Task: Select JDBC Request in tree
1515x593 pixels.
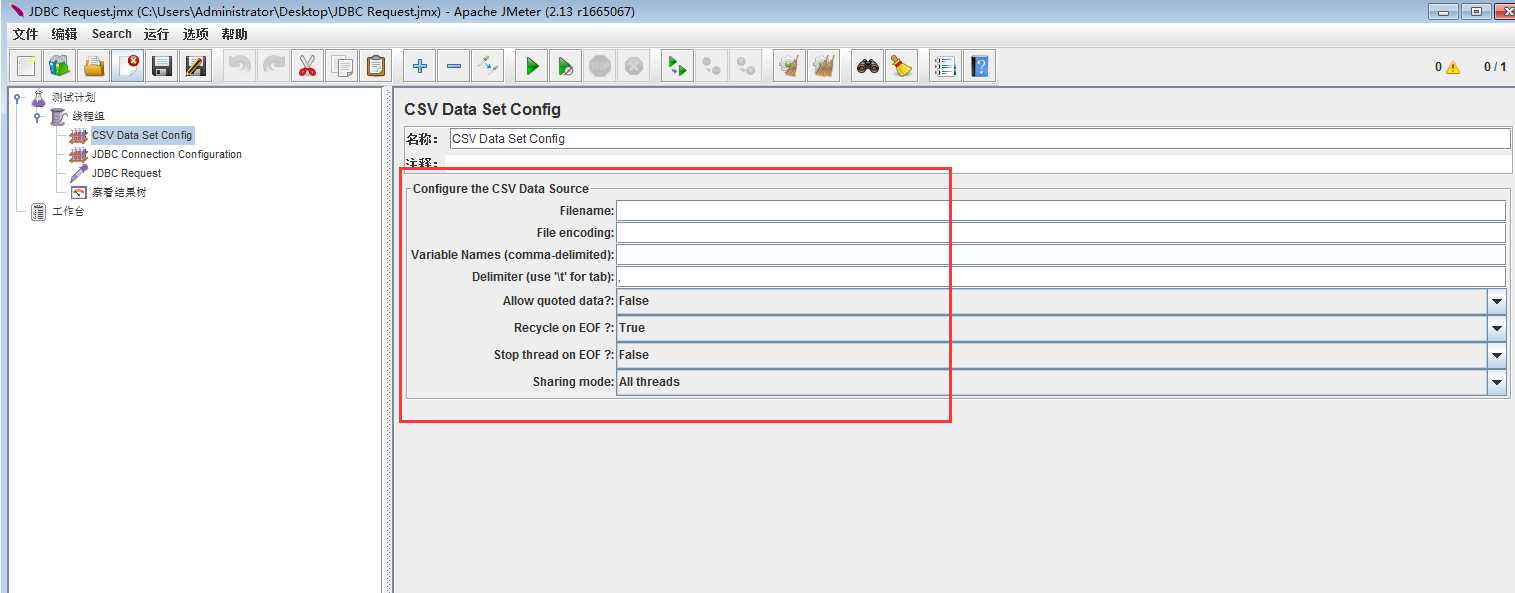Action: [127, 173]
